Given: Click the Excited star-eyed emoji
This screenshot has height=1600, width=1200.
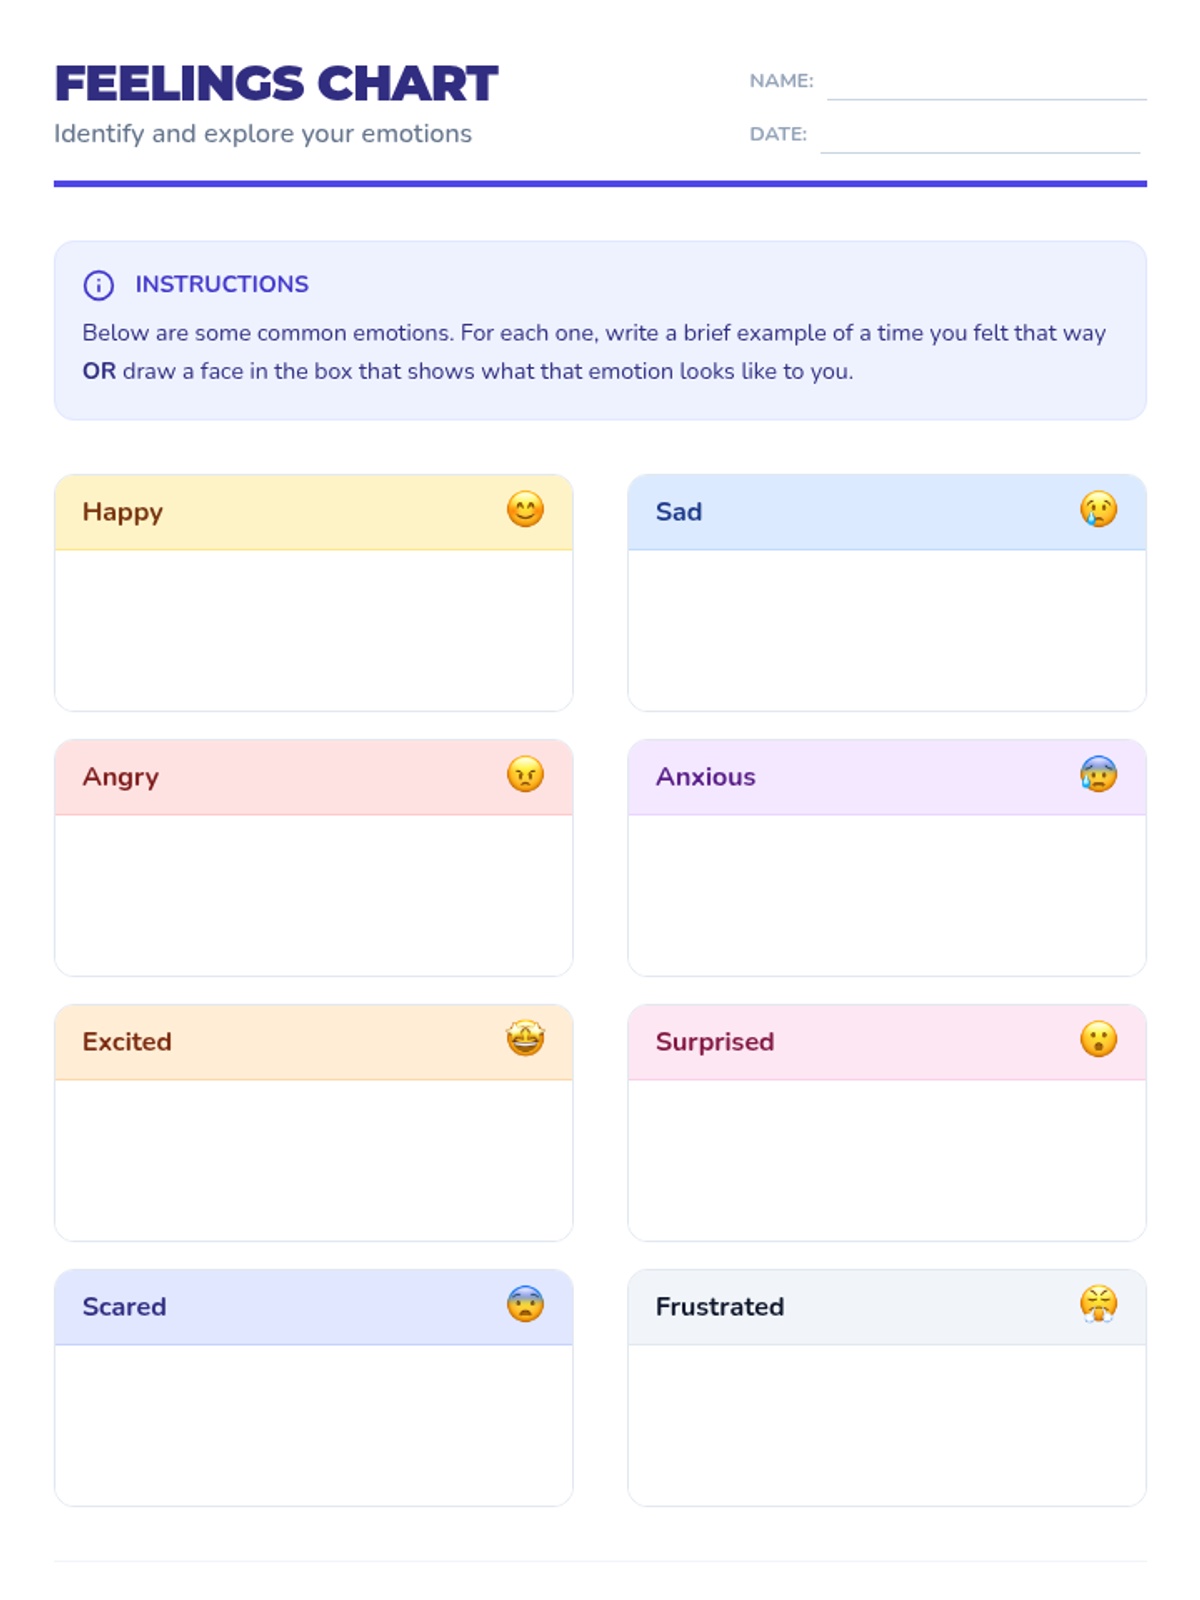Looking at the screenshot, I should click(x=525, y=1040).
